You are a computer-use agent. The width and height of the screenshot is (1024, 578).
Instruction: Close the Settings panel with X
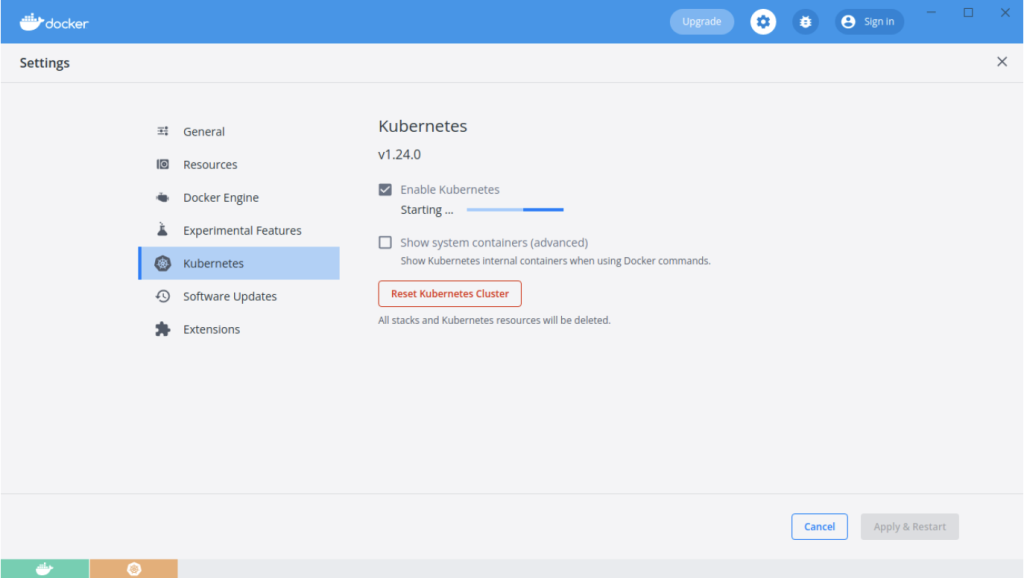tap(1002, 62)
